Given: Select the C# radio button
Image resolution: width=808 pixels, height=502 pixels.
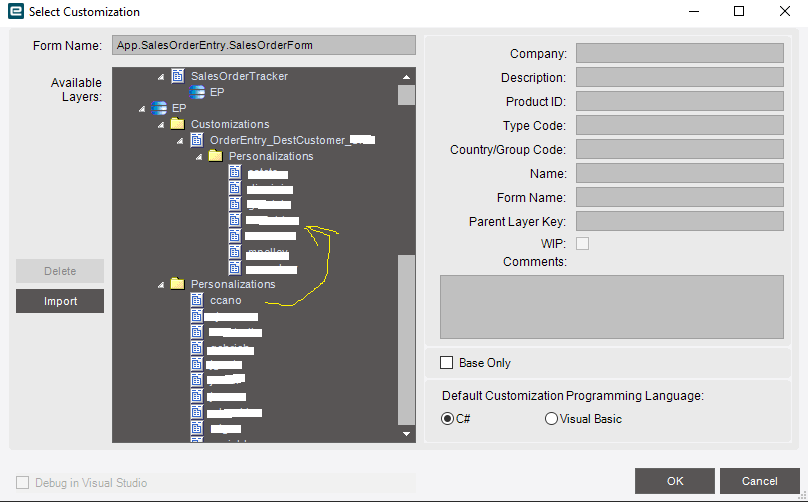Looking at the screenshot, I should tap(447, 419).
